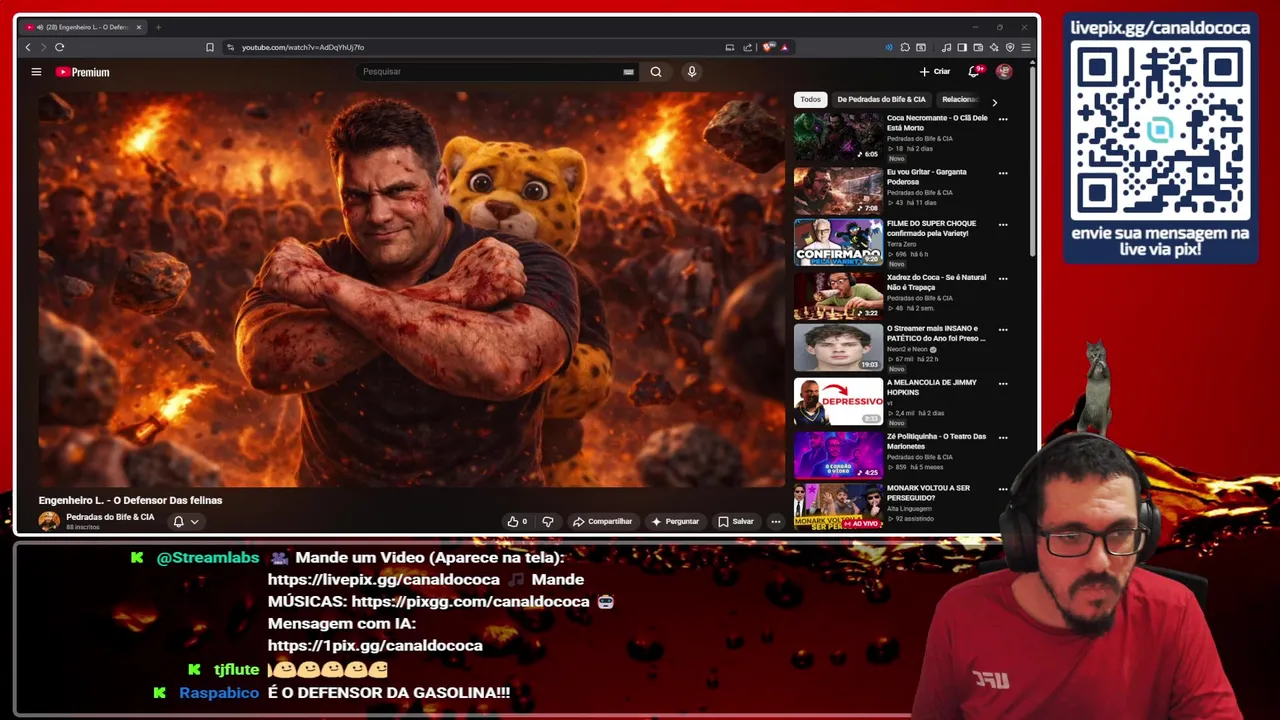The height and width of the screenshot is (720, 1280).
Task: Open the Xadrez do Coca chess thumbnail
Action: point(838,296)
